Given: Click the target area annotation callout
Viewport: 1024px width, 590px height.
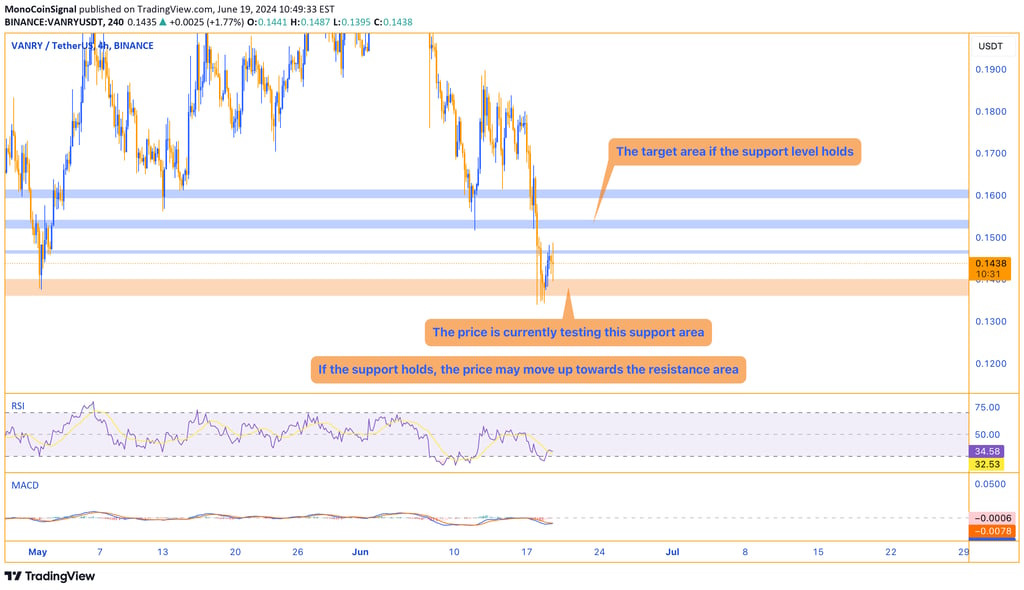Looking at the screenshot, I should pyautogui.click(x=736, y=151).
